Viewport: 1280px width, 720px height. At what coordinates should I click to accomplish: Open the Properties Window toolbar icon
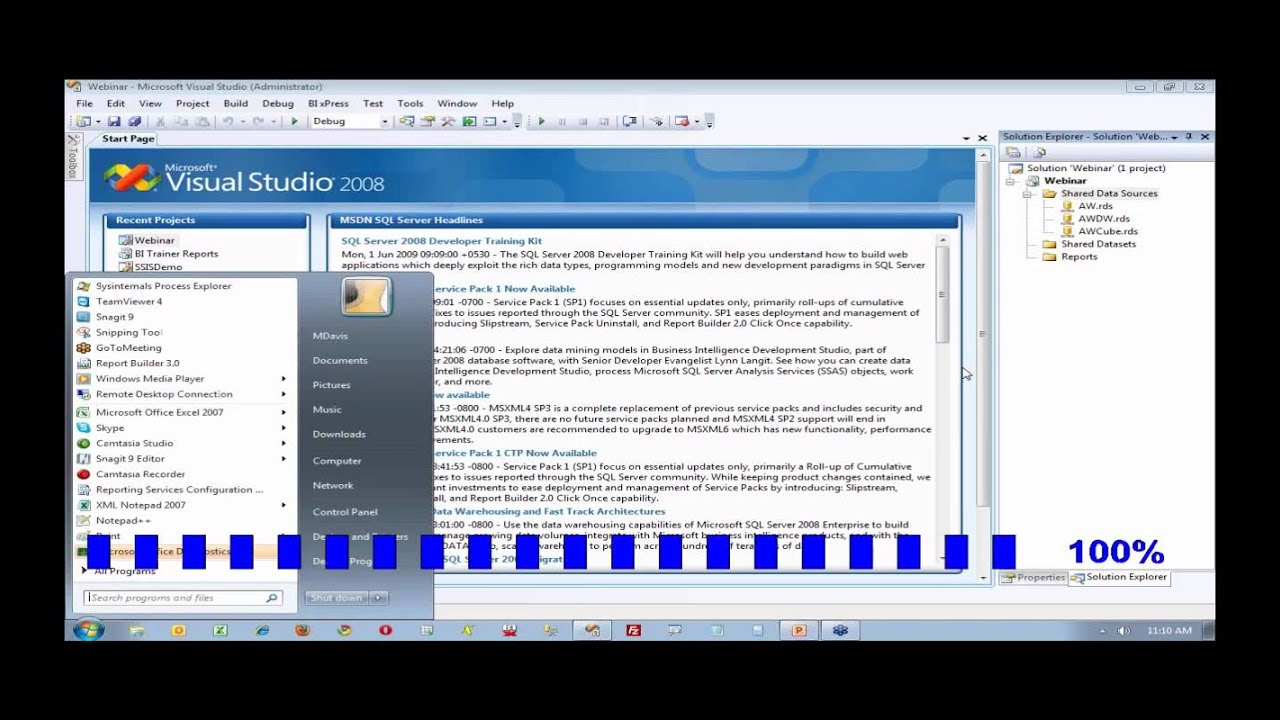point(428,121)
